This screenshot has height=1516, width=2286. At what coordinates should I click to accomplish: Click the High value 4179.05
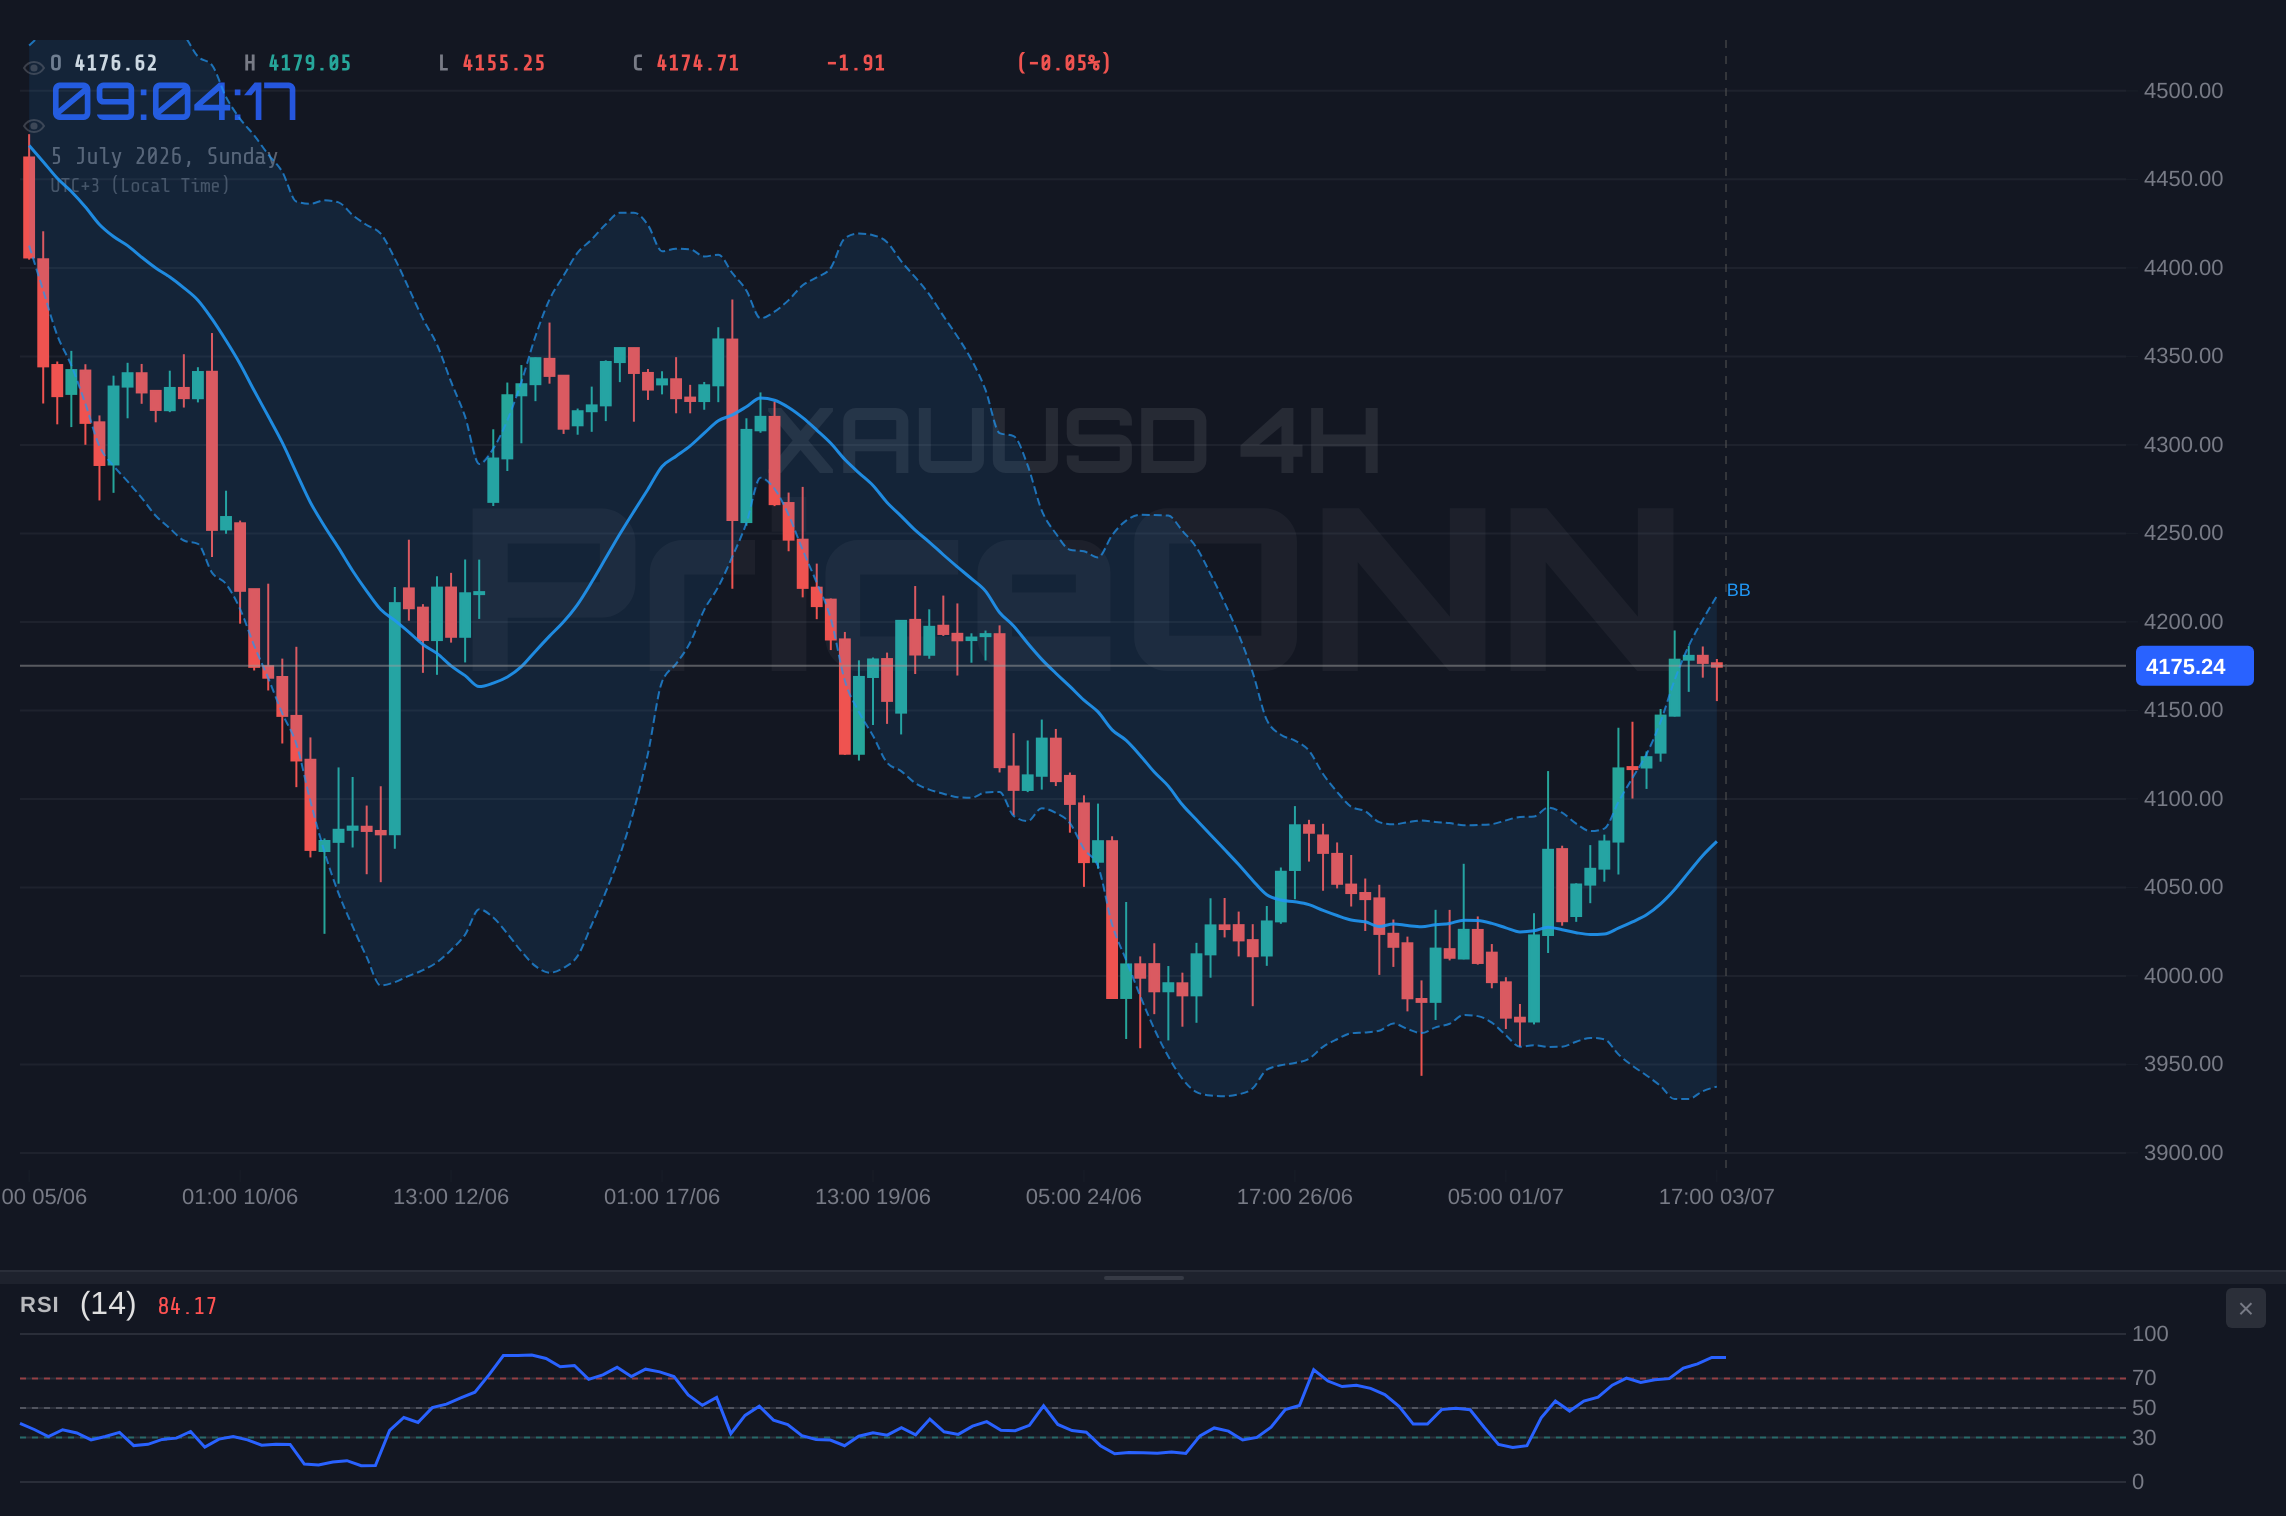click(310, 63)
